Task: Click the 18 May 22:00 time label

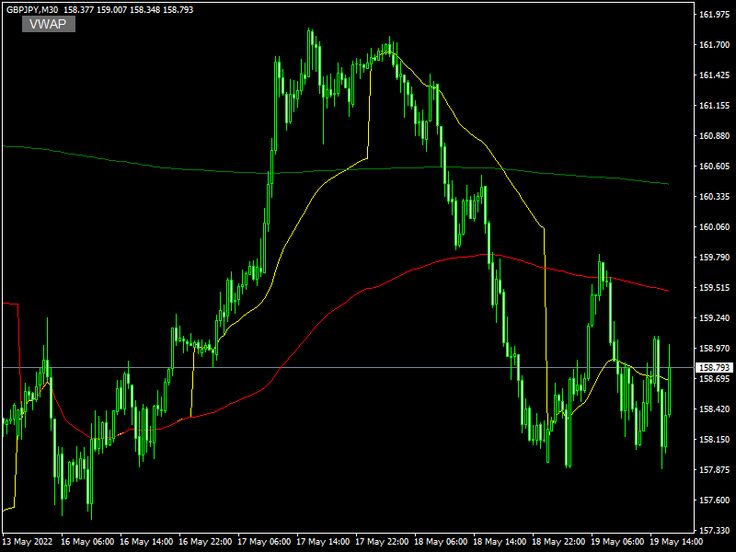Action: click(x=559, y=541)
